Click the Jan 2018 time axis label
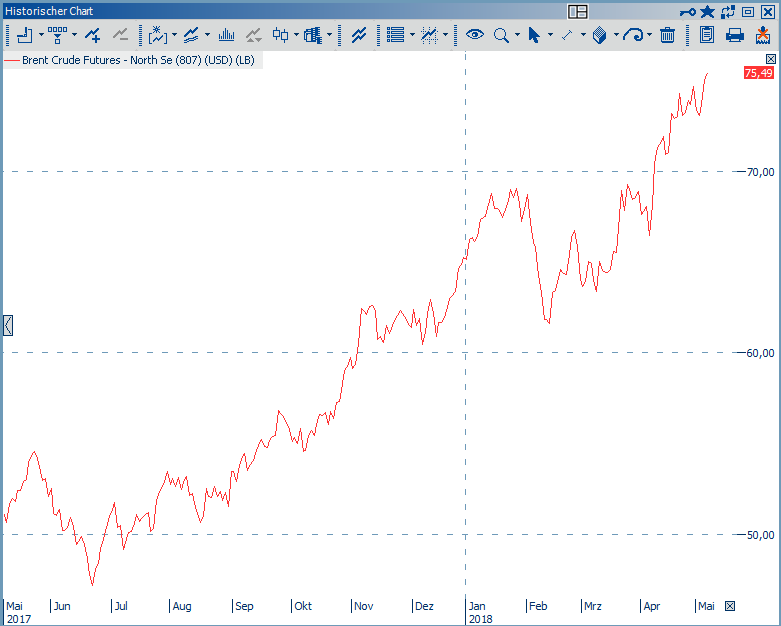The image size is (781, 626). (x=480, y=613)
